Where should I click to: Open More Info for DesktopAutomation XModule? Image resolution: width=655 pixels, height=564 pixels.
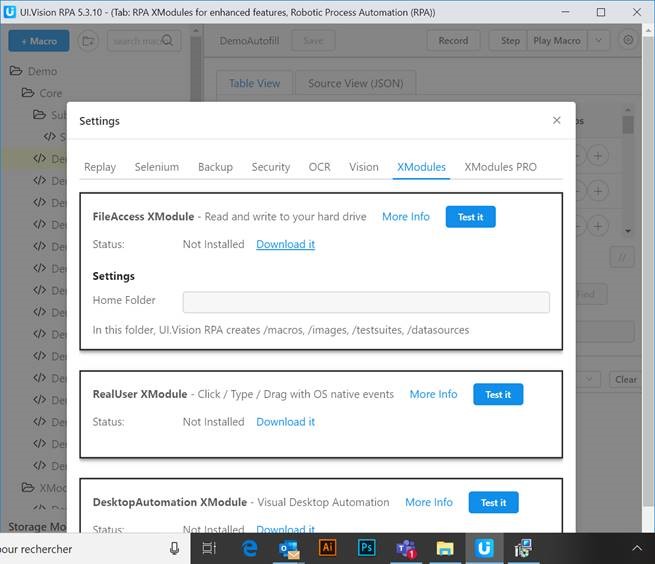pos(429,502)
